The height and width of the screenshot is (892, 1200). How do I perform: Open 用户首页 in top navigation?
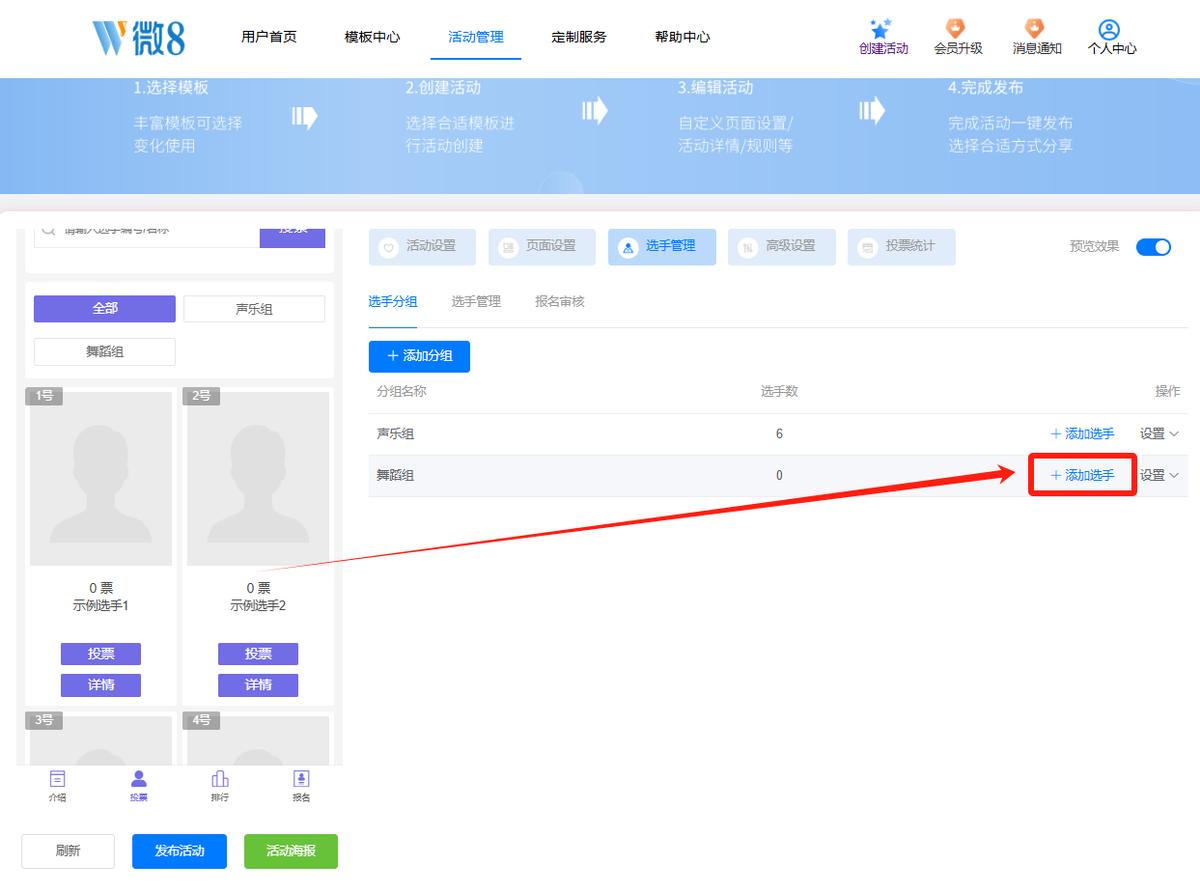click(269, 37)
